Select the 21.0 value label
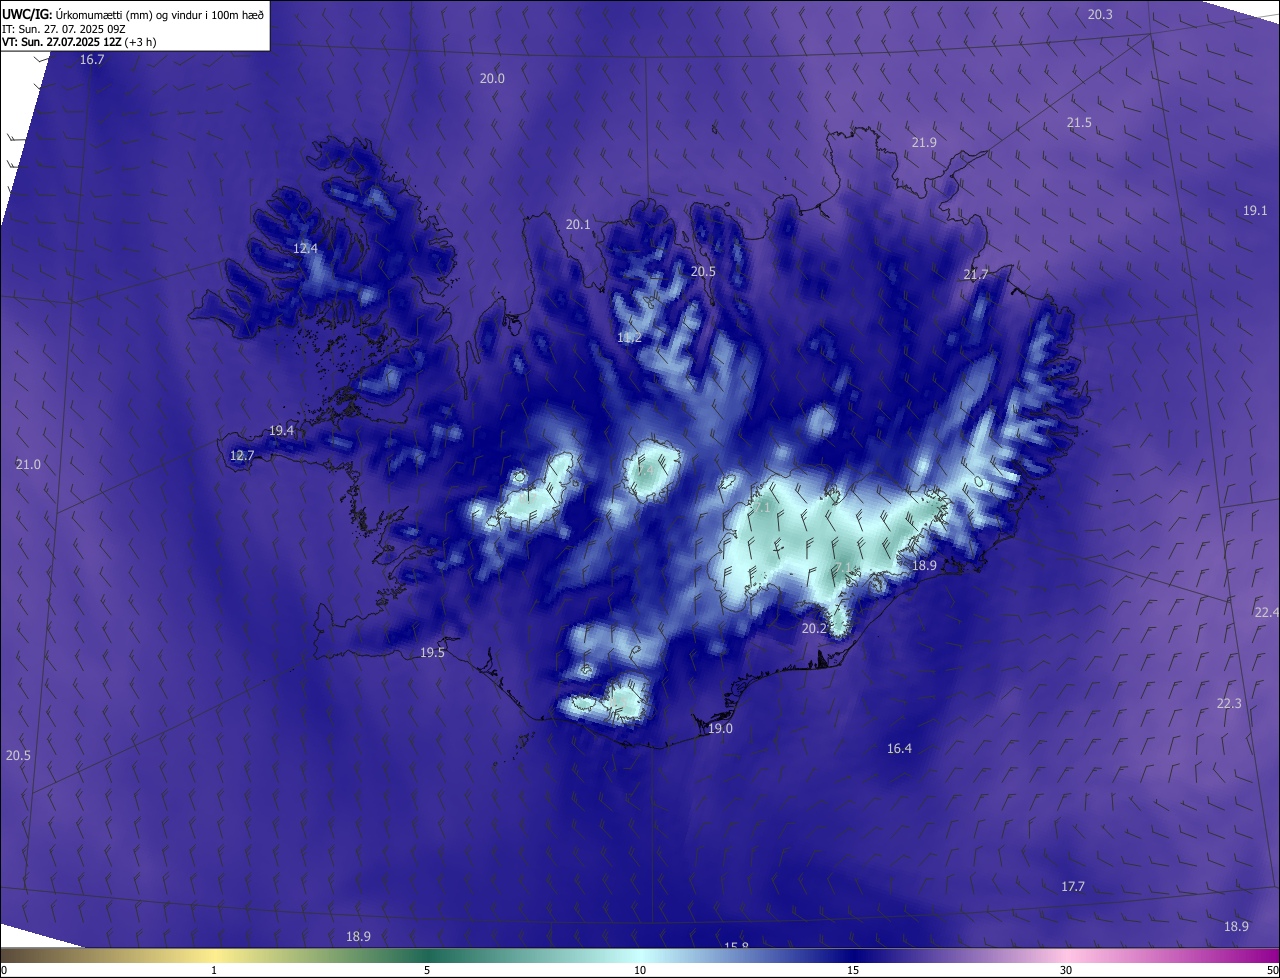 click(x=28, y=465)
